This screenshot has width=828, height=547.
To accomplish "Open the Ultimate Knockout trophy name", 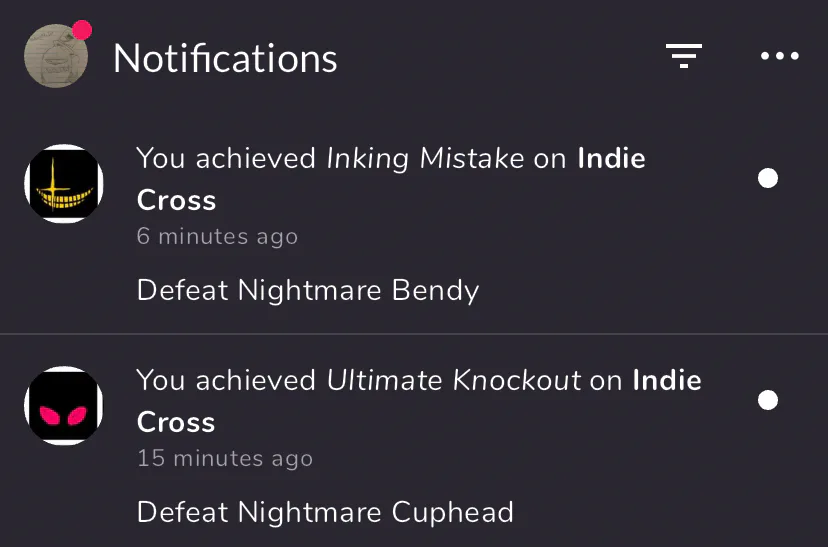I will [x=454, y=380].
